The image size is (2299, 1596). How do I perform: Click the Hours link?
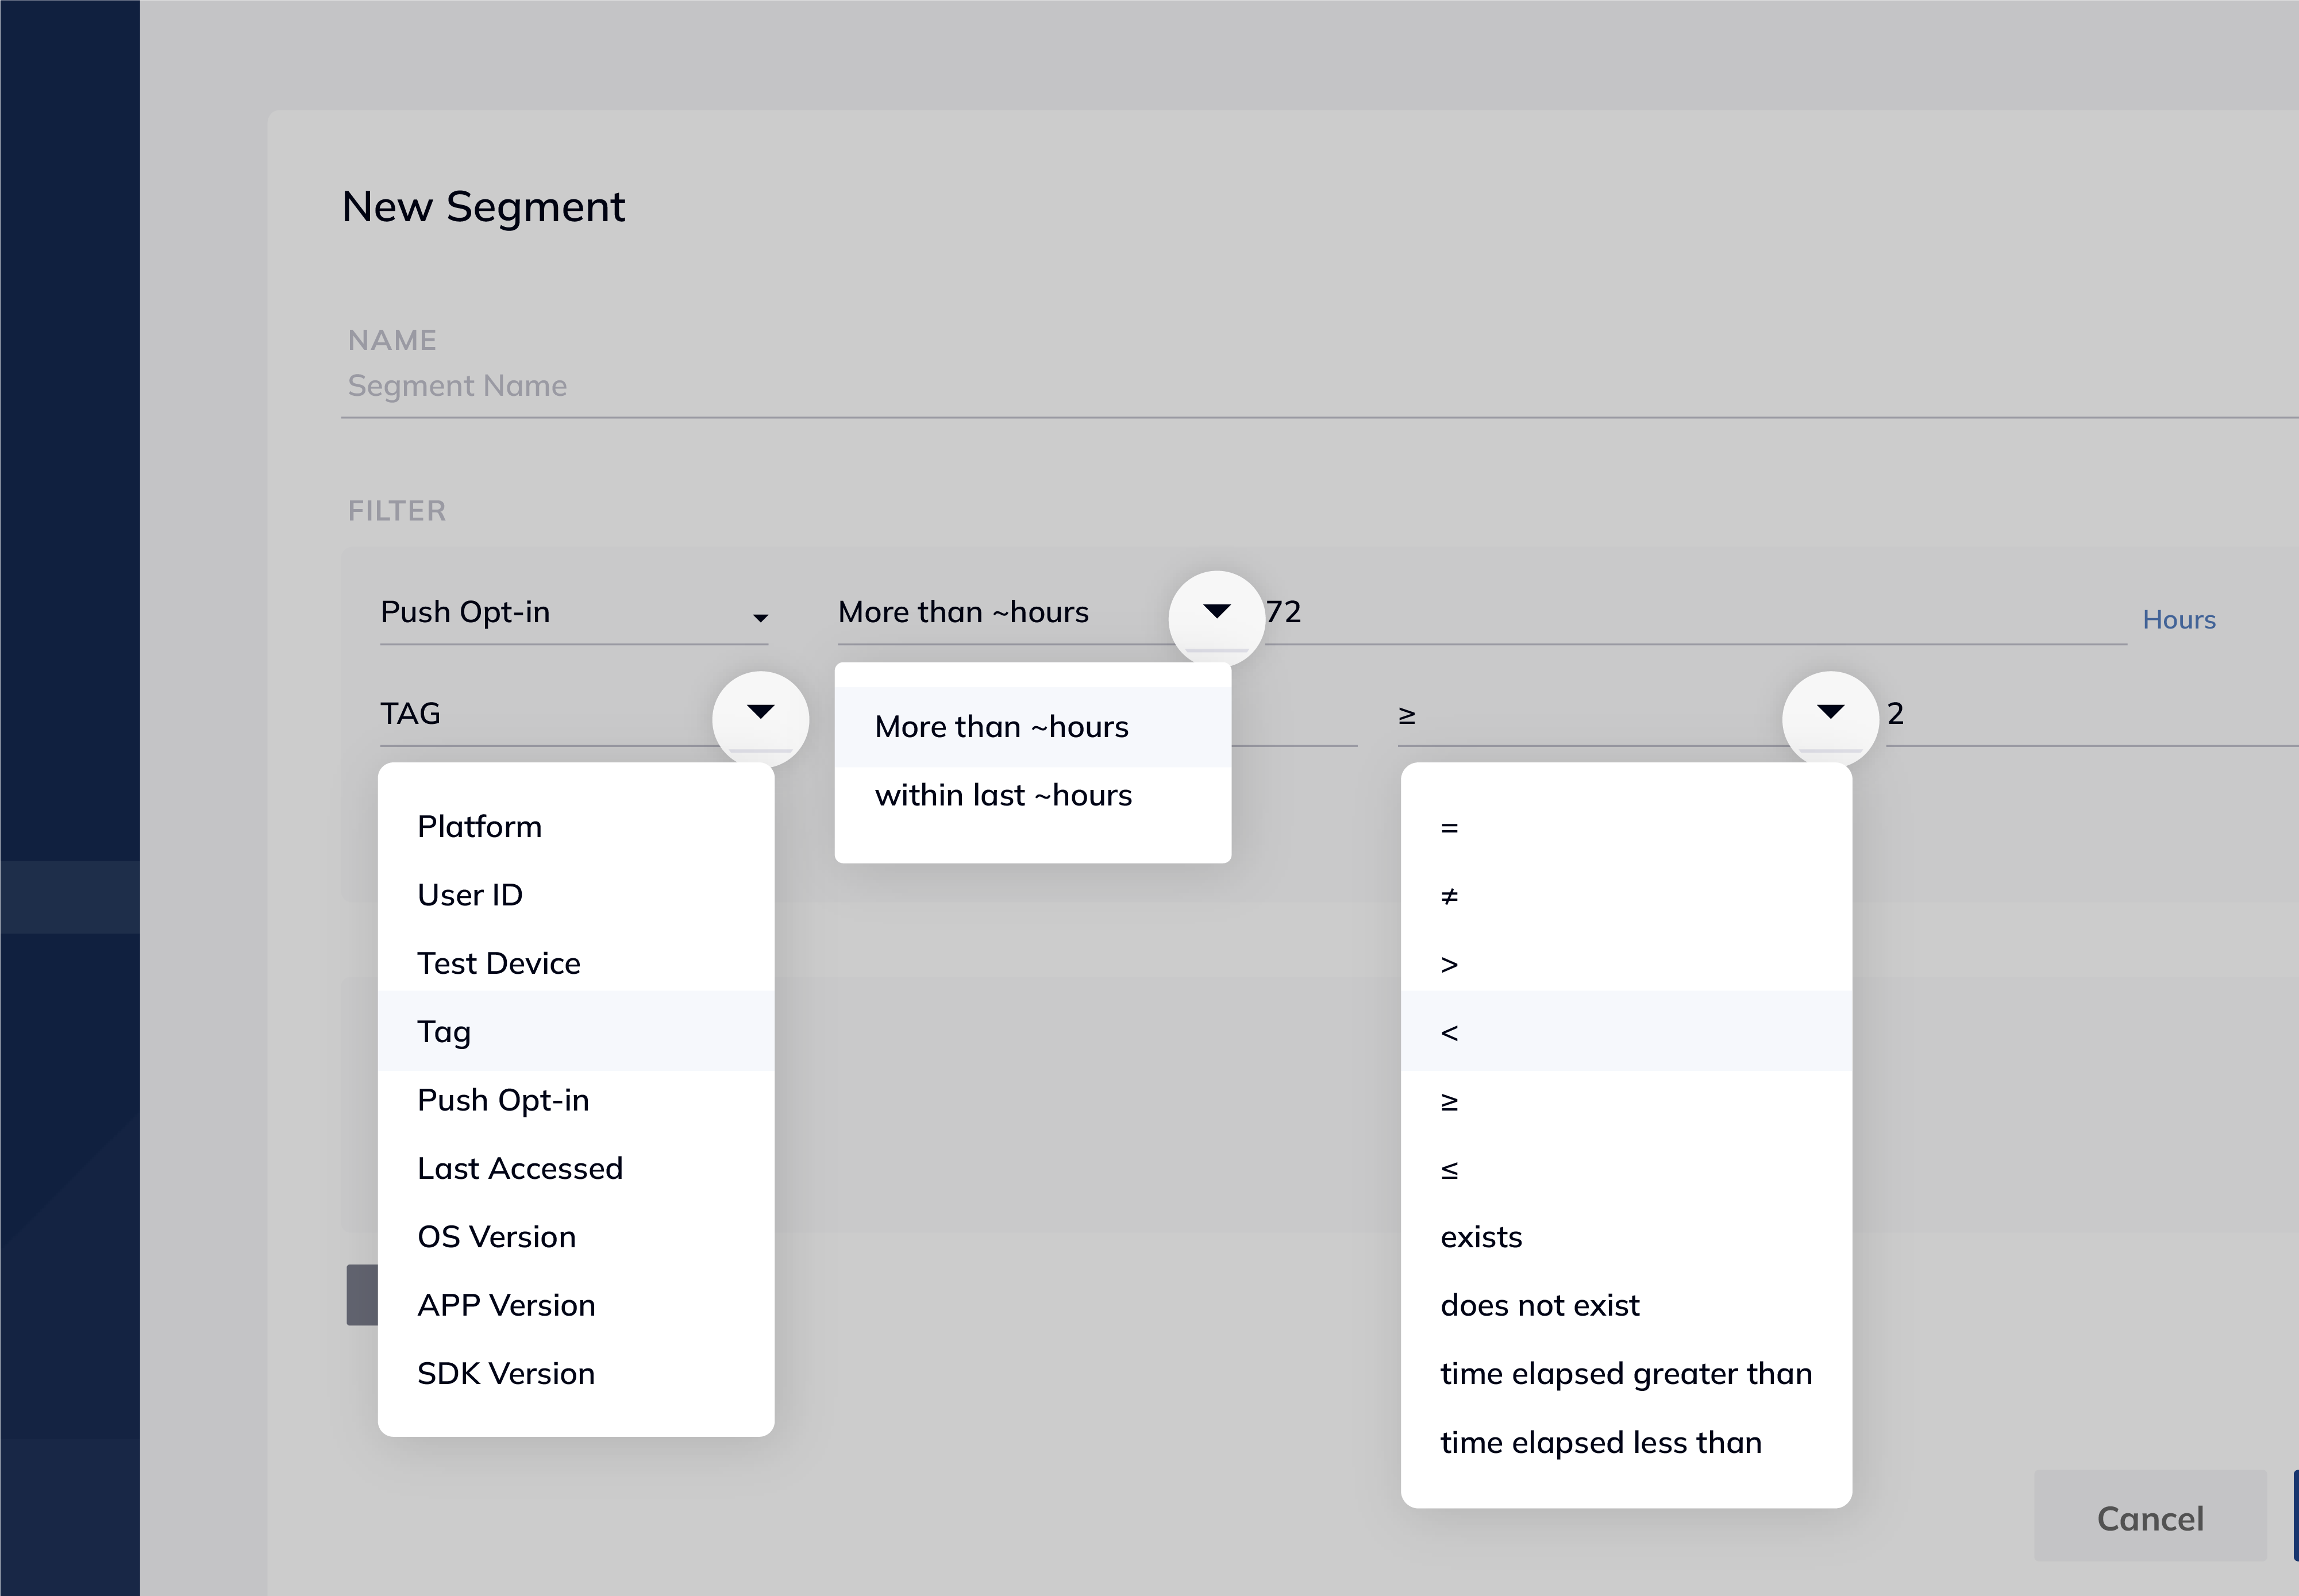pyautogui.click(x=2179, y=619)
